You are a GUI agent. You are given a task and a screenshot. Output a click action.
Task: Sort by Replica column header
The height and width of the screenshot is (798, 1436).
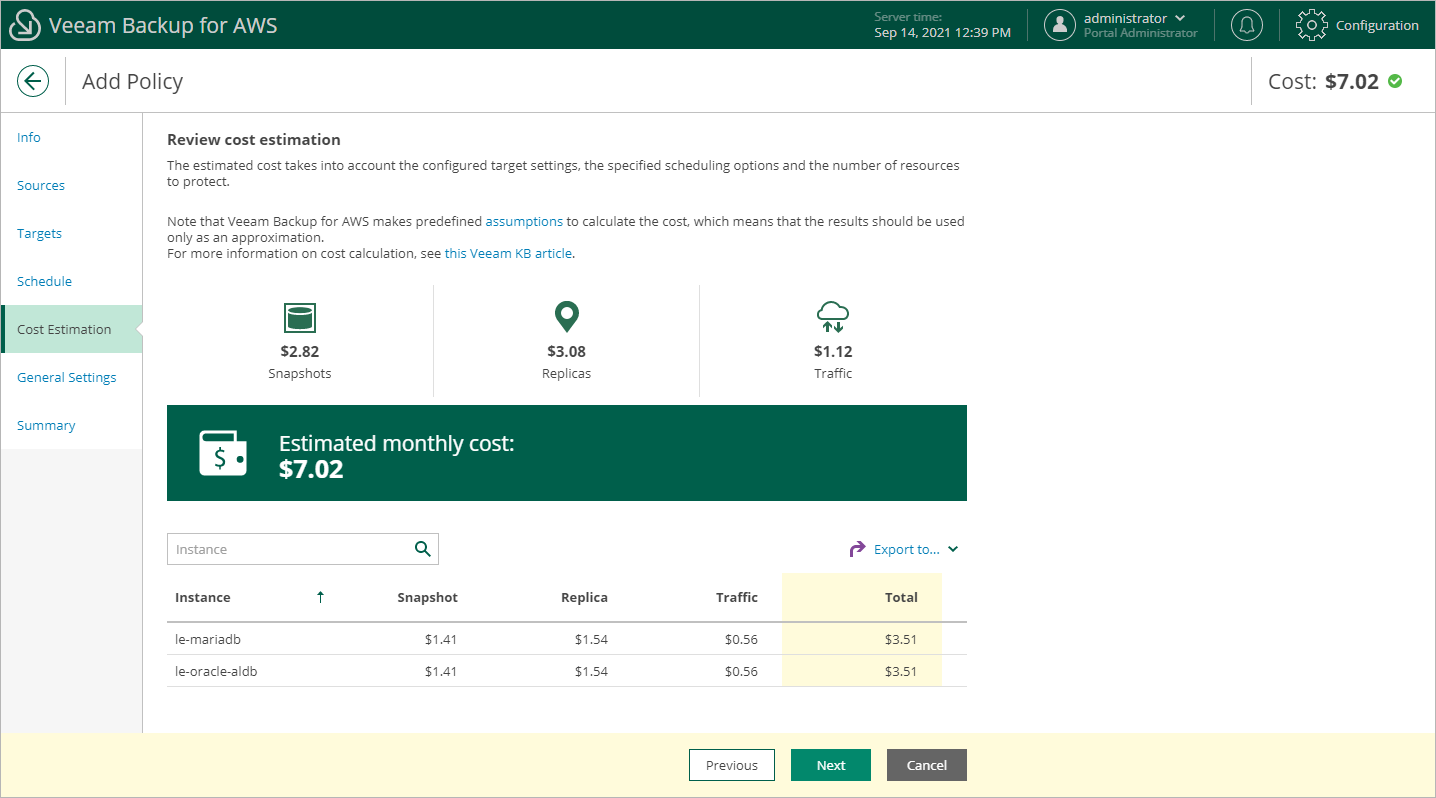point(584,597)
